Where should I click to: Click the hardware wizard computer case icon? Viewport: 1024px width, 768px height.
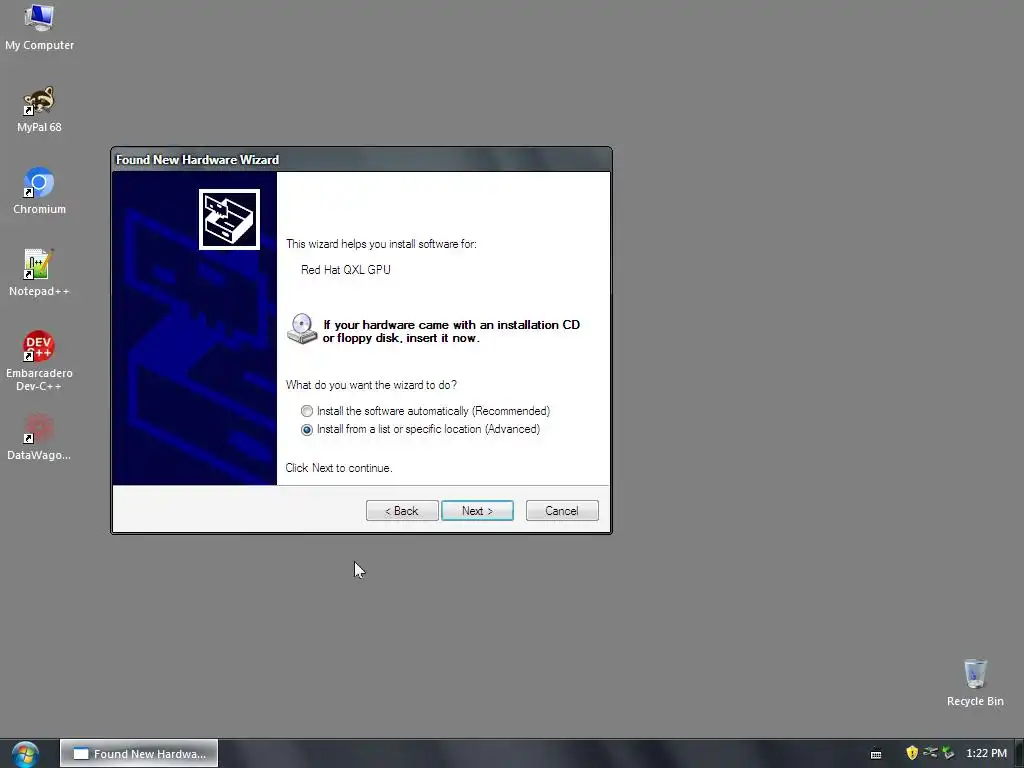point(229,219)
